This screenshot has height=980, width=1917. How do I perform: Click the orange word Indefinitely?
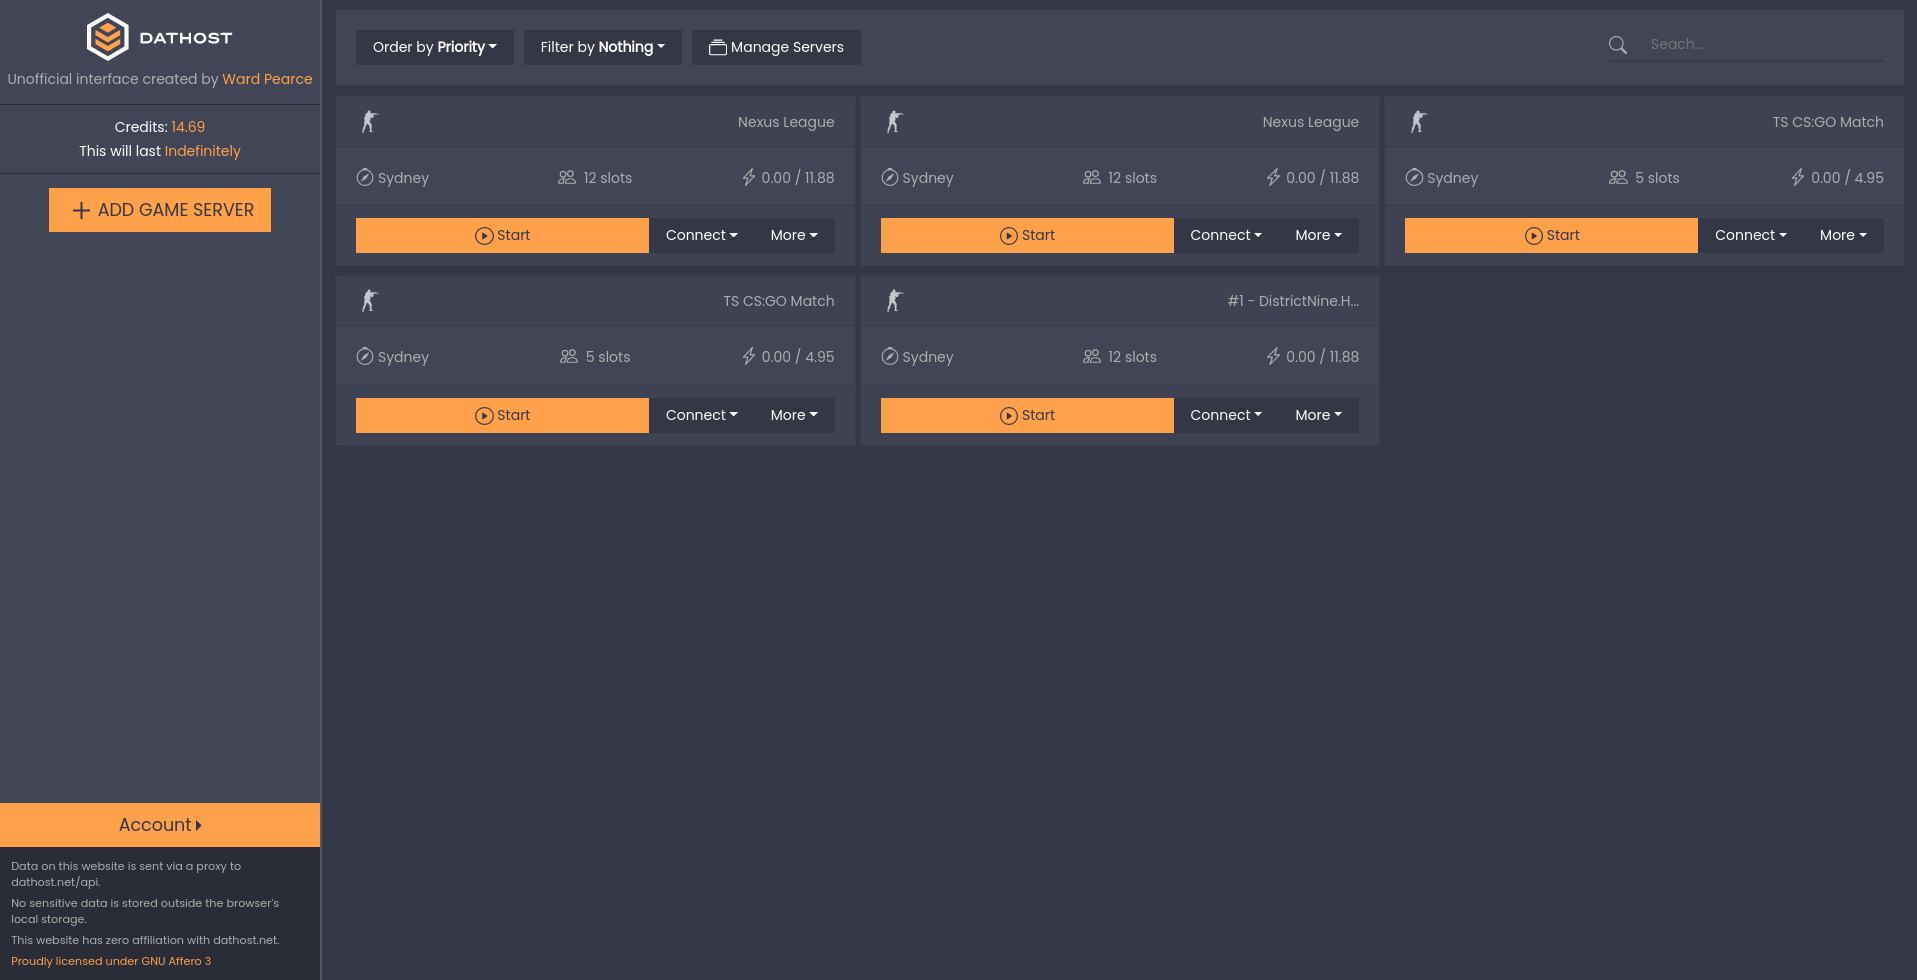click(203, 151)
